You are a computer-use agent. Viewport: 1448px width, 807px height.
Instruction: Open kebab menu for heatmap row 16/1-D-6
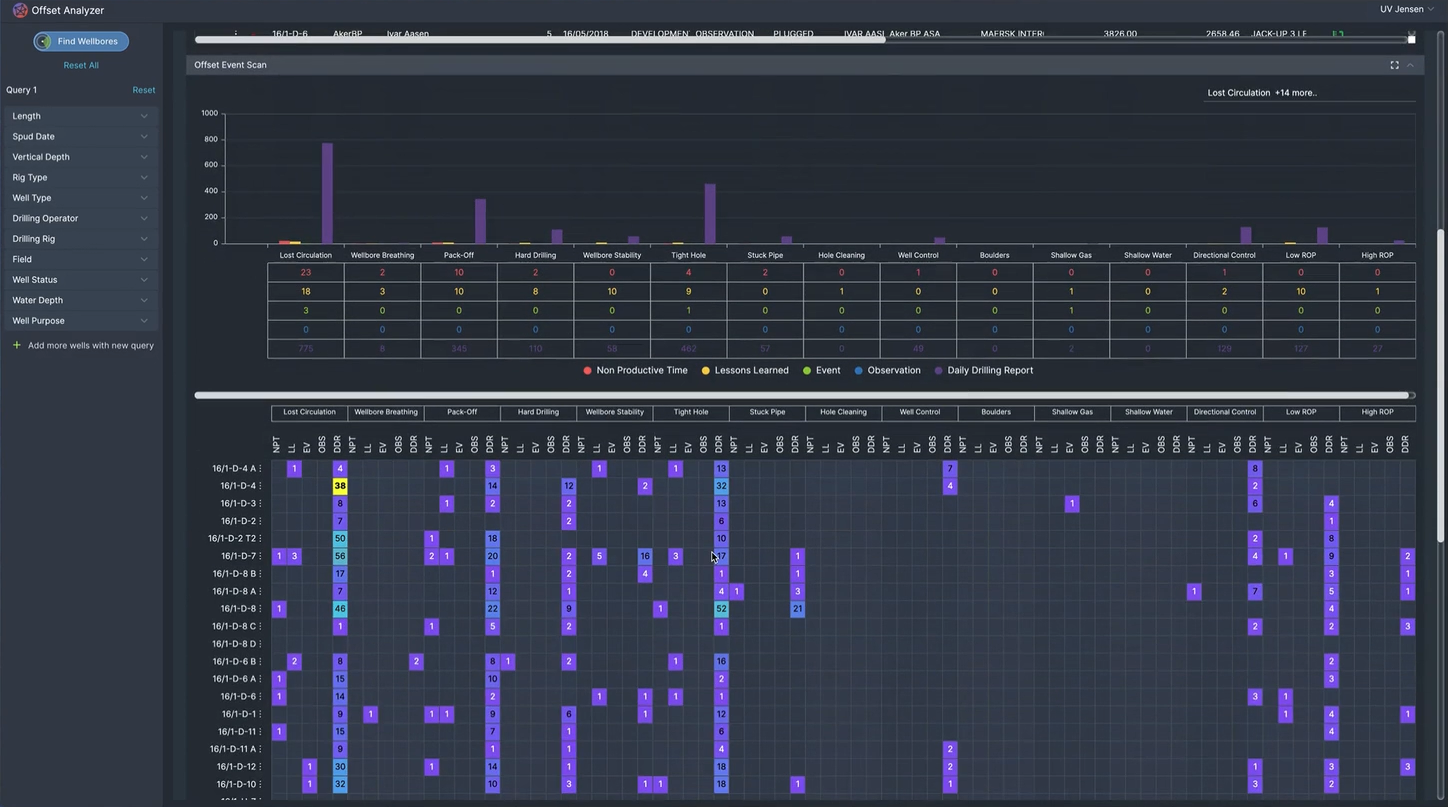[261, 696]
